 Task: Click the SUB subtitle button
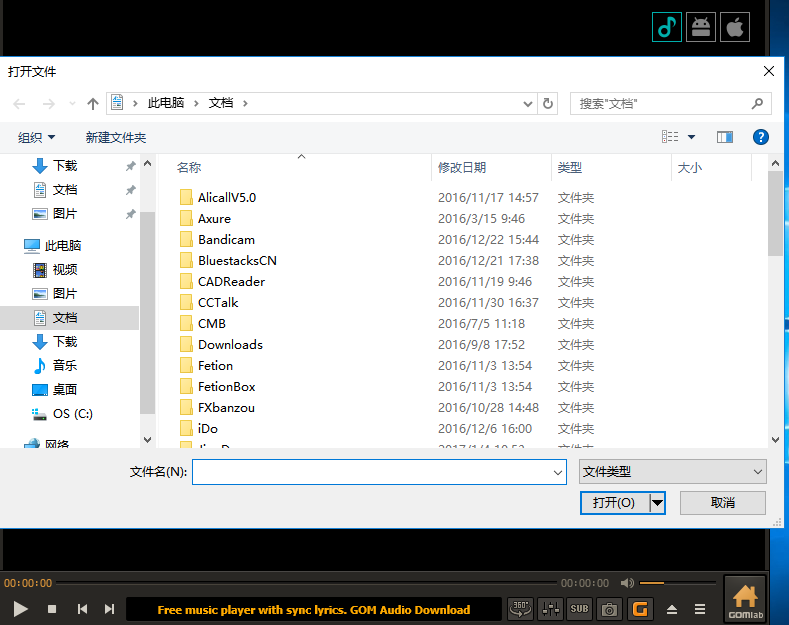tap(579, 608)
